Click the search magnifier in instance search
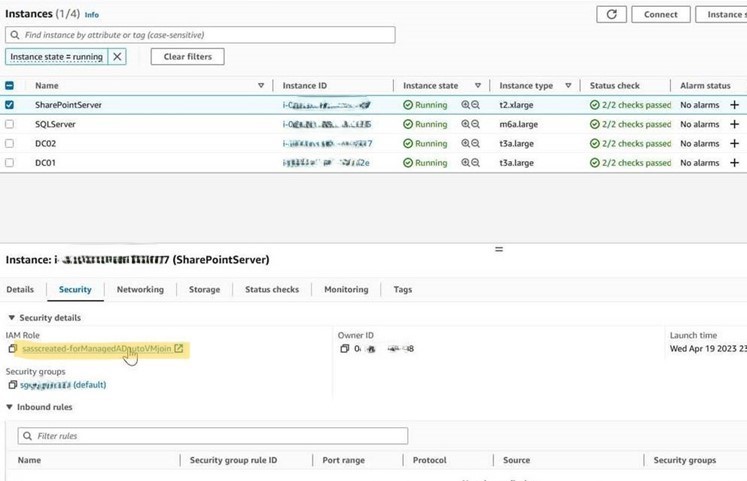The width and height of the screenshot is (747, 481). (15, 35)
